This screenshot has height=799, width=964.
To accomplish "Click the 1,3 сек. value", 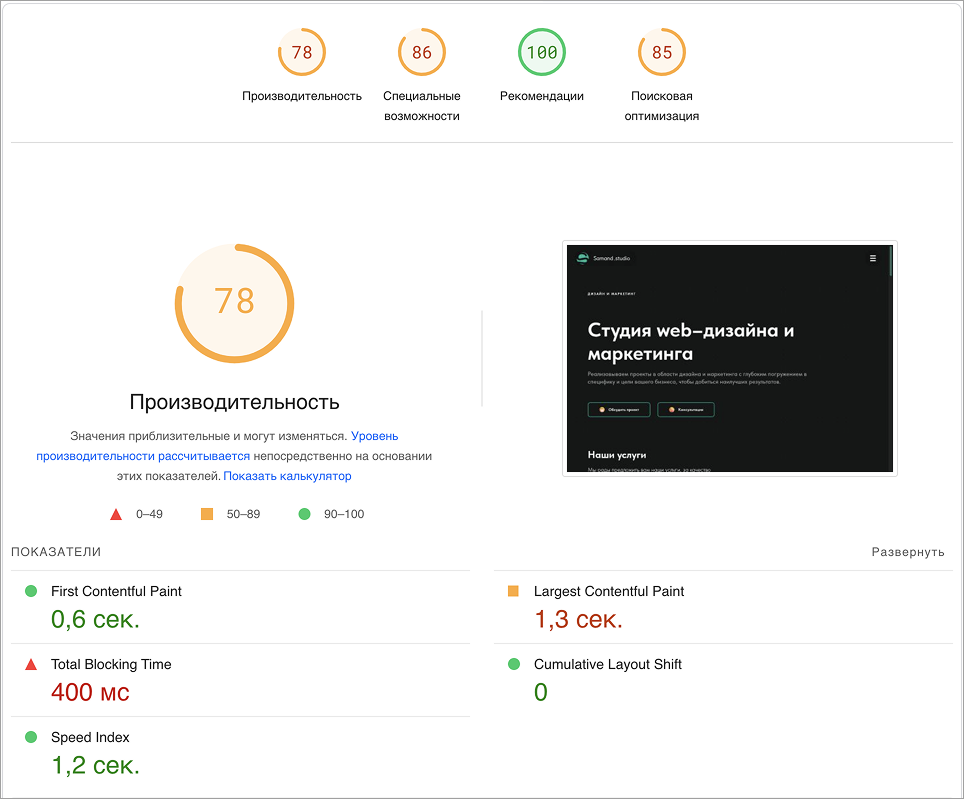I will 579,620.
